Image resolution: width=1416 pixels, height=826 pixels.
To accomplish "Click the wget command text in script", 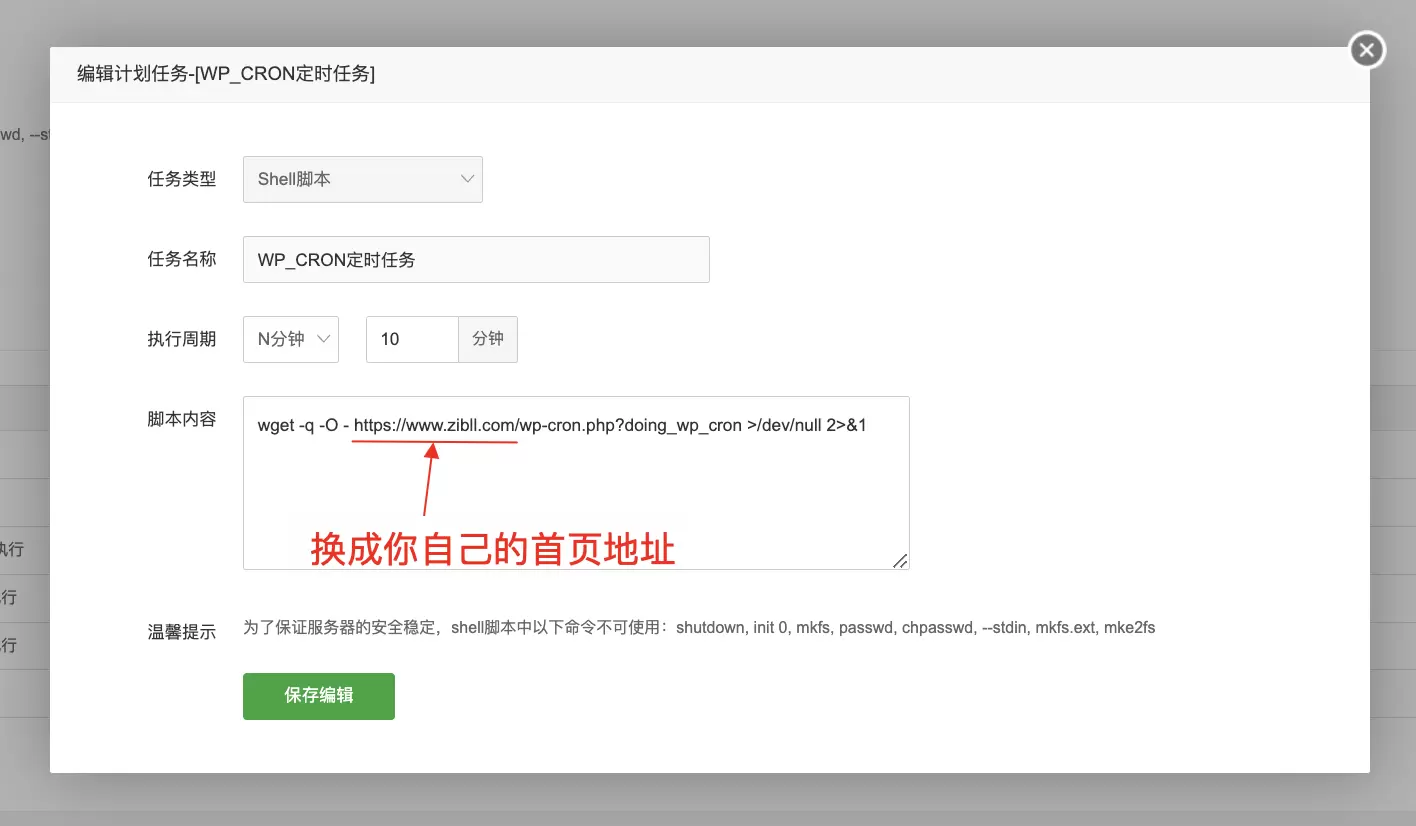I will pos(562,425).
